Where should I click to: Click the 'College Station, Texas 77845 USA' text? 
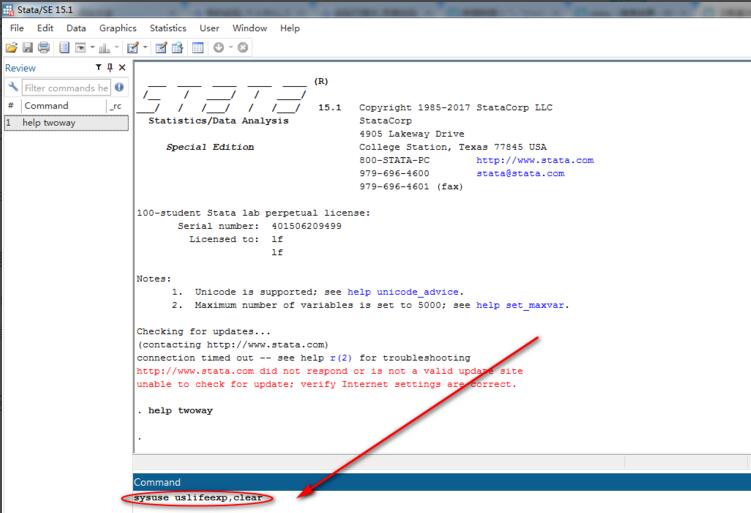pyautogui.click(x=453, y=147)
